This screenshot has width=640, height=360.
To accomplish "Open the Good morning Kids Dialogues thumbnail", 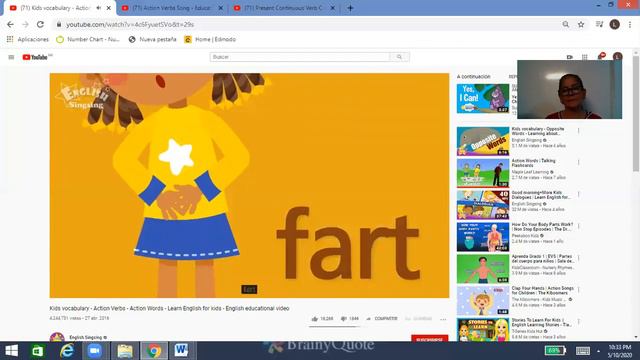I will pos(483,205).
